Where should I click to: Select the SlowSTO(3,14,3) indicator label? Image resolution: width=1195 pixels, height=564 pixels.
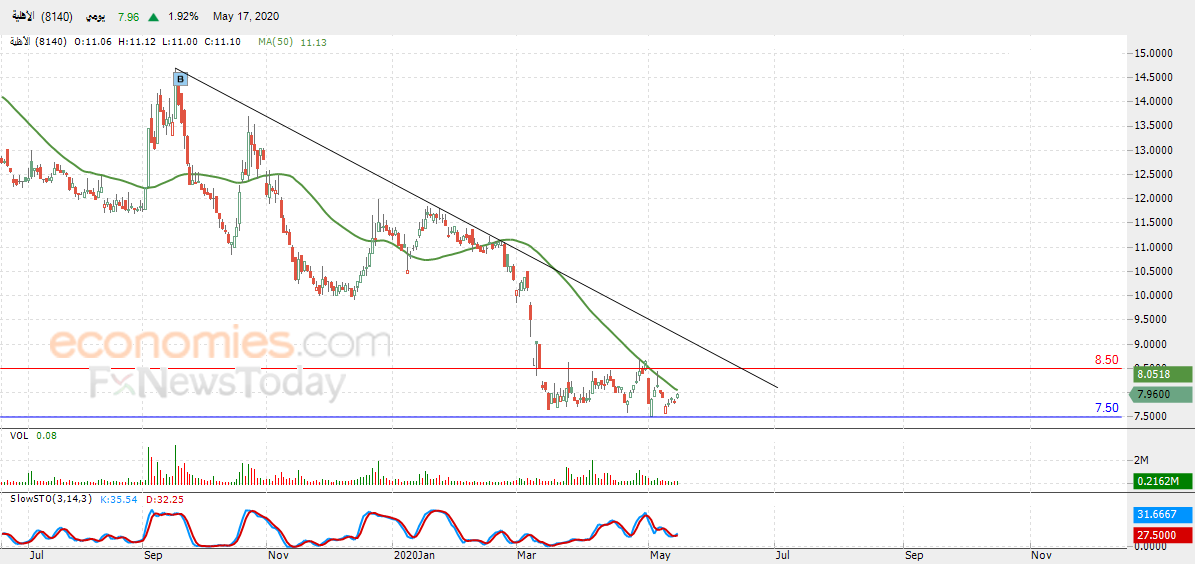[x=52, y=499]
